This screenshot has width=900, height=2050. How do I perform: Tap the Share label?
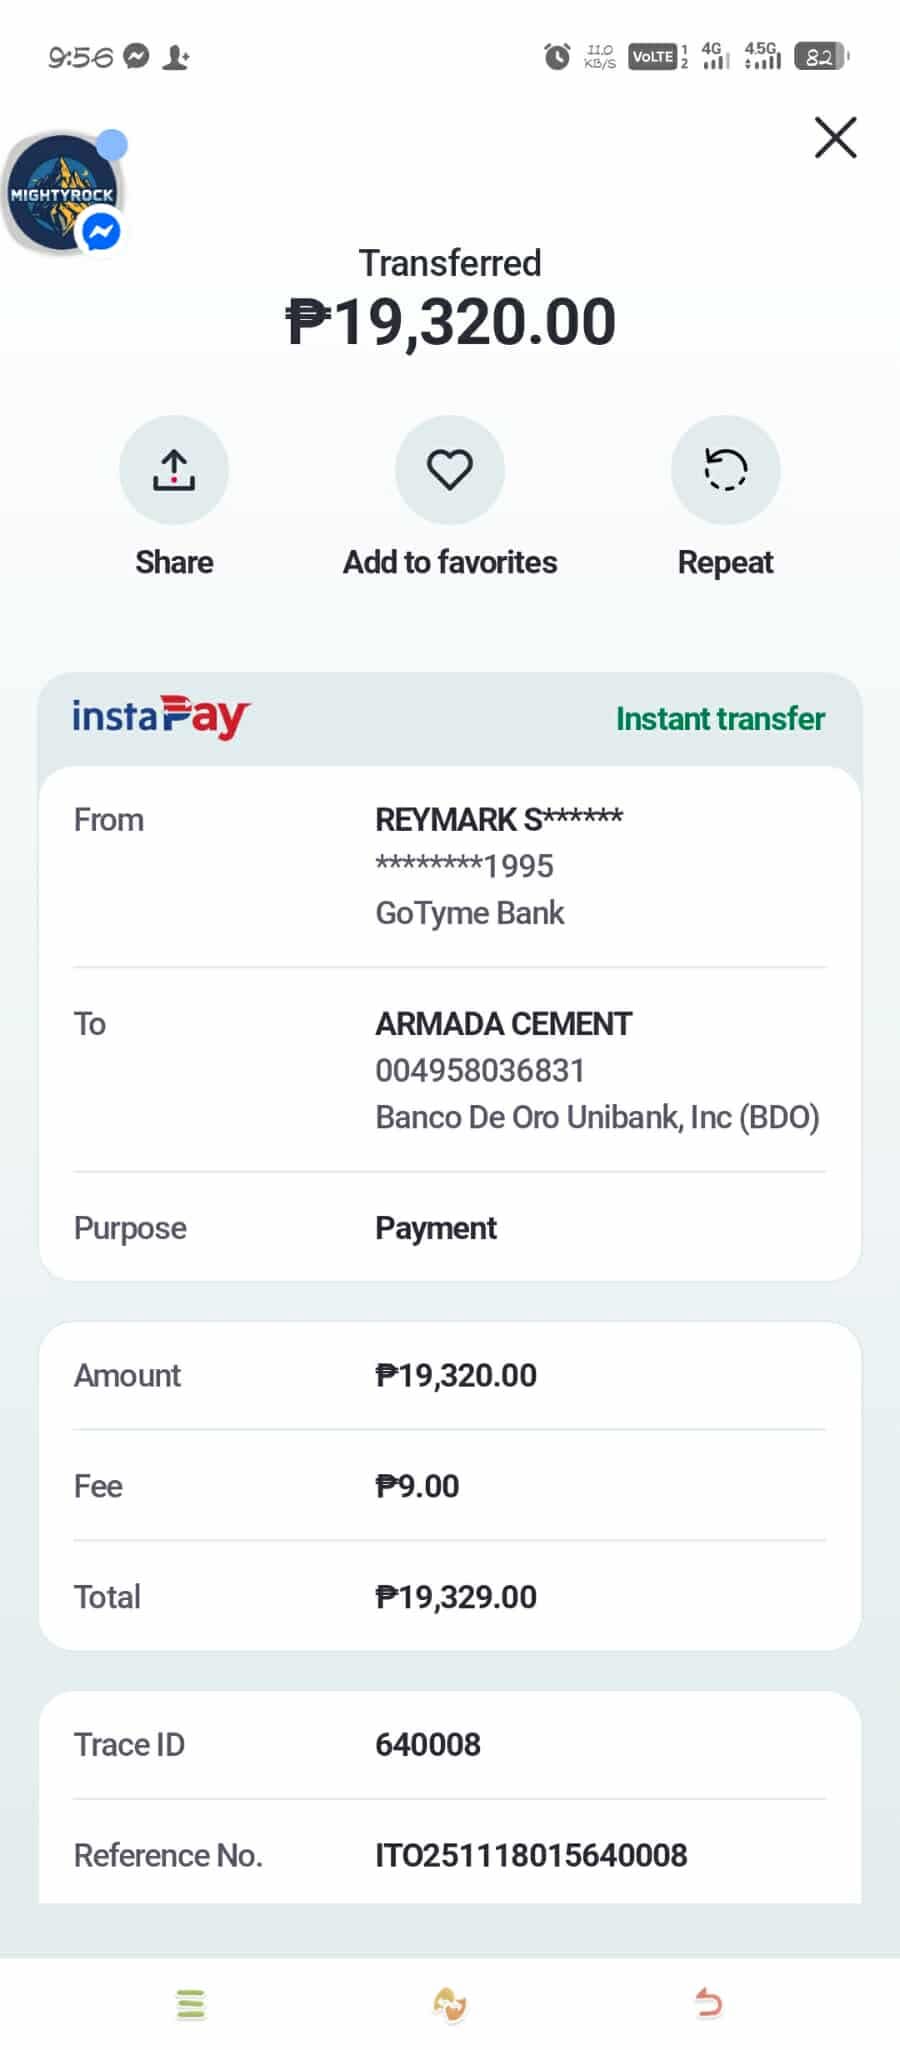click(174, 562)
